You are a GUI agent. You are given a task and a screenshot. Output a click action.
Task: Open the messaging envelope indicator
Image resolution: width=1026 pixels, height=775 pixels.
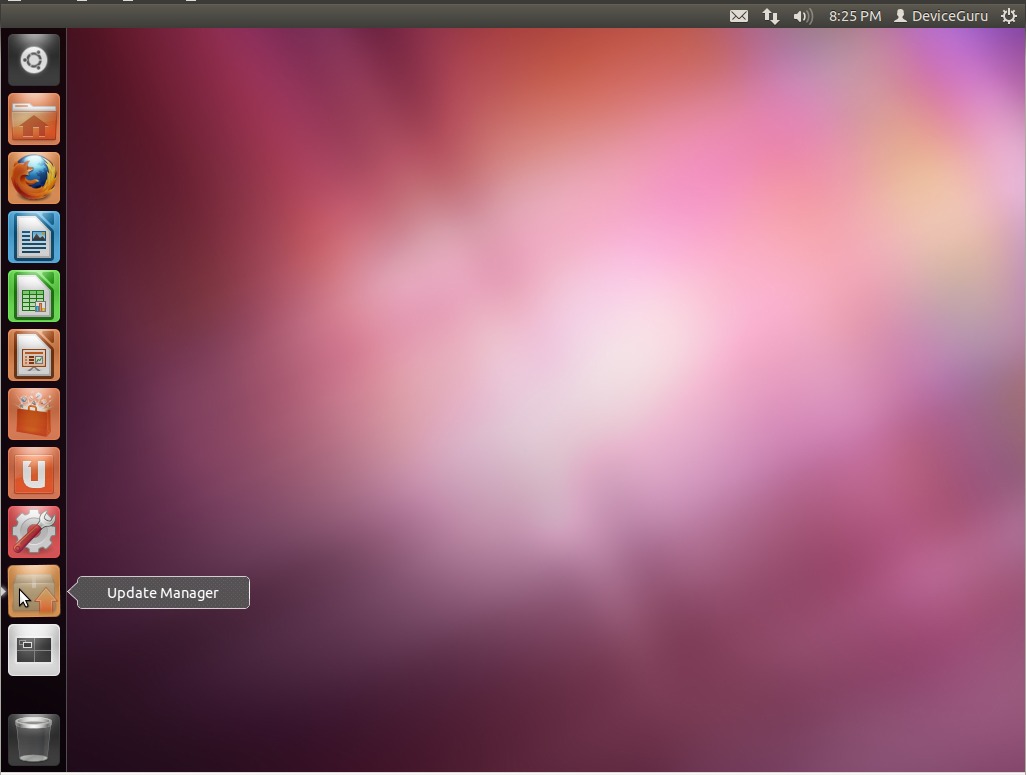[739, 16]
